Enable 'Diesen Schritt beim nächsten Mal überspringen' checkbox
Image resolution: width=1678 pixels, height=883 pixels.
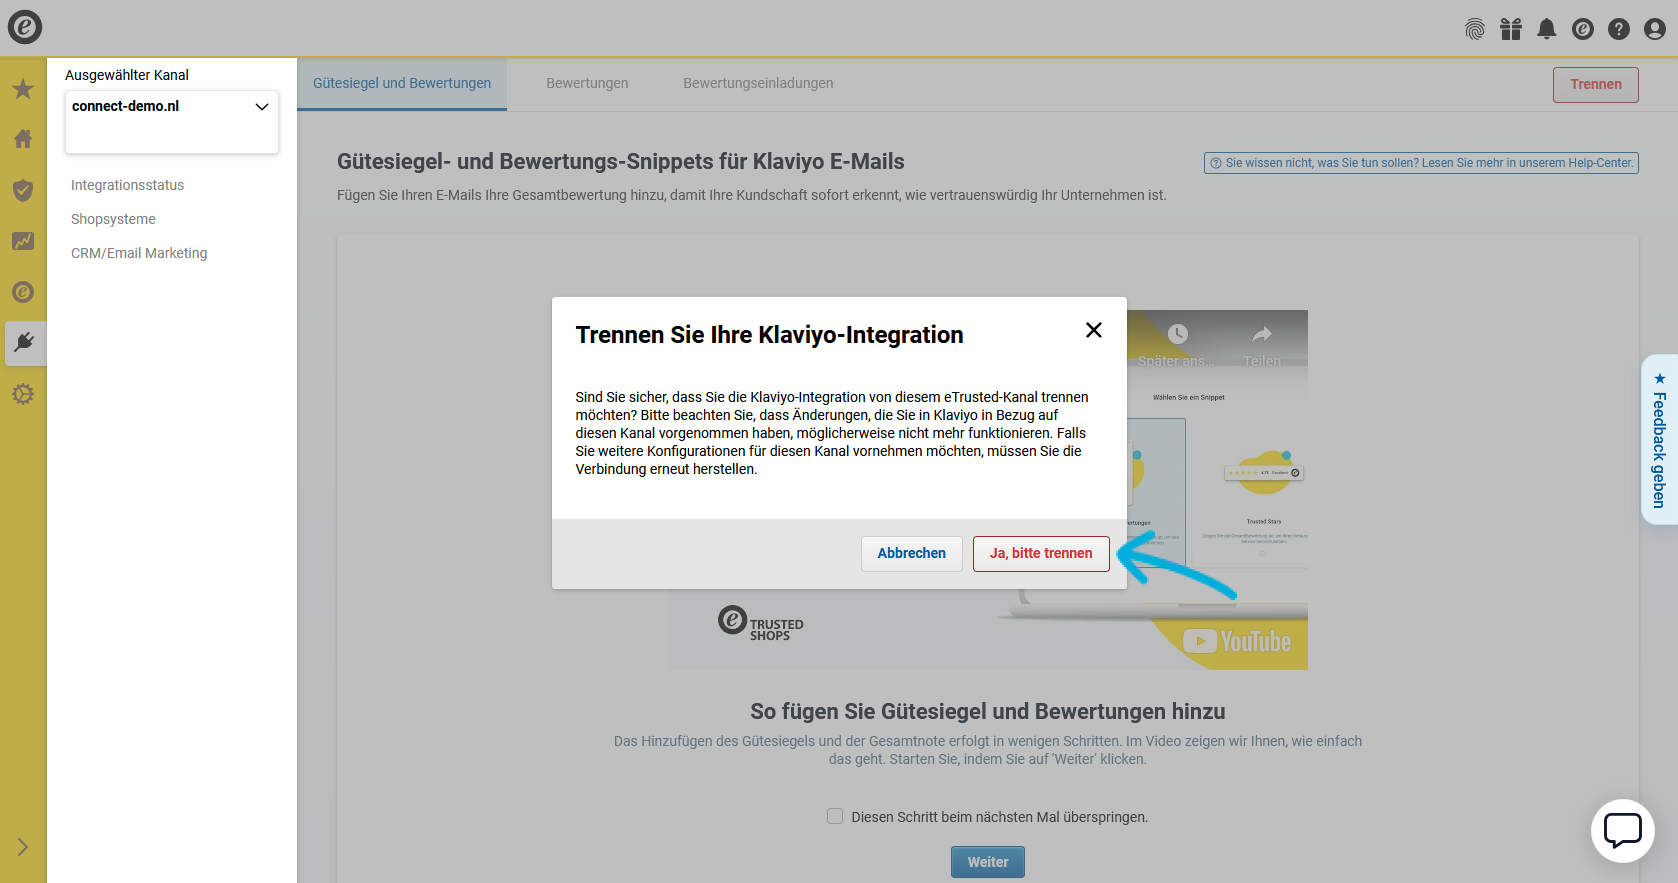point(835,816)
